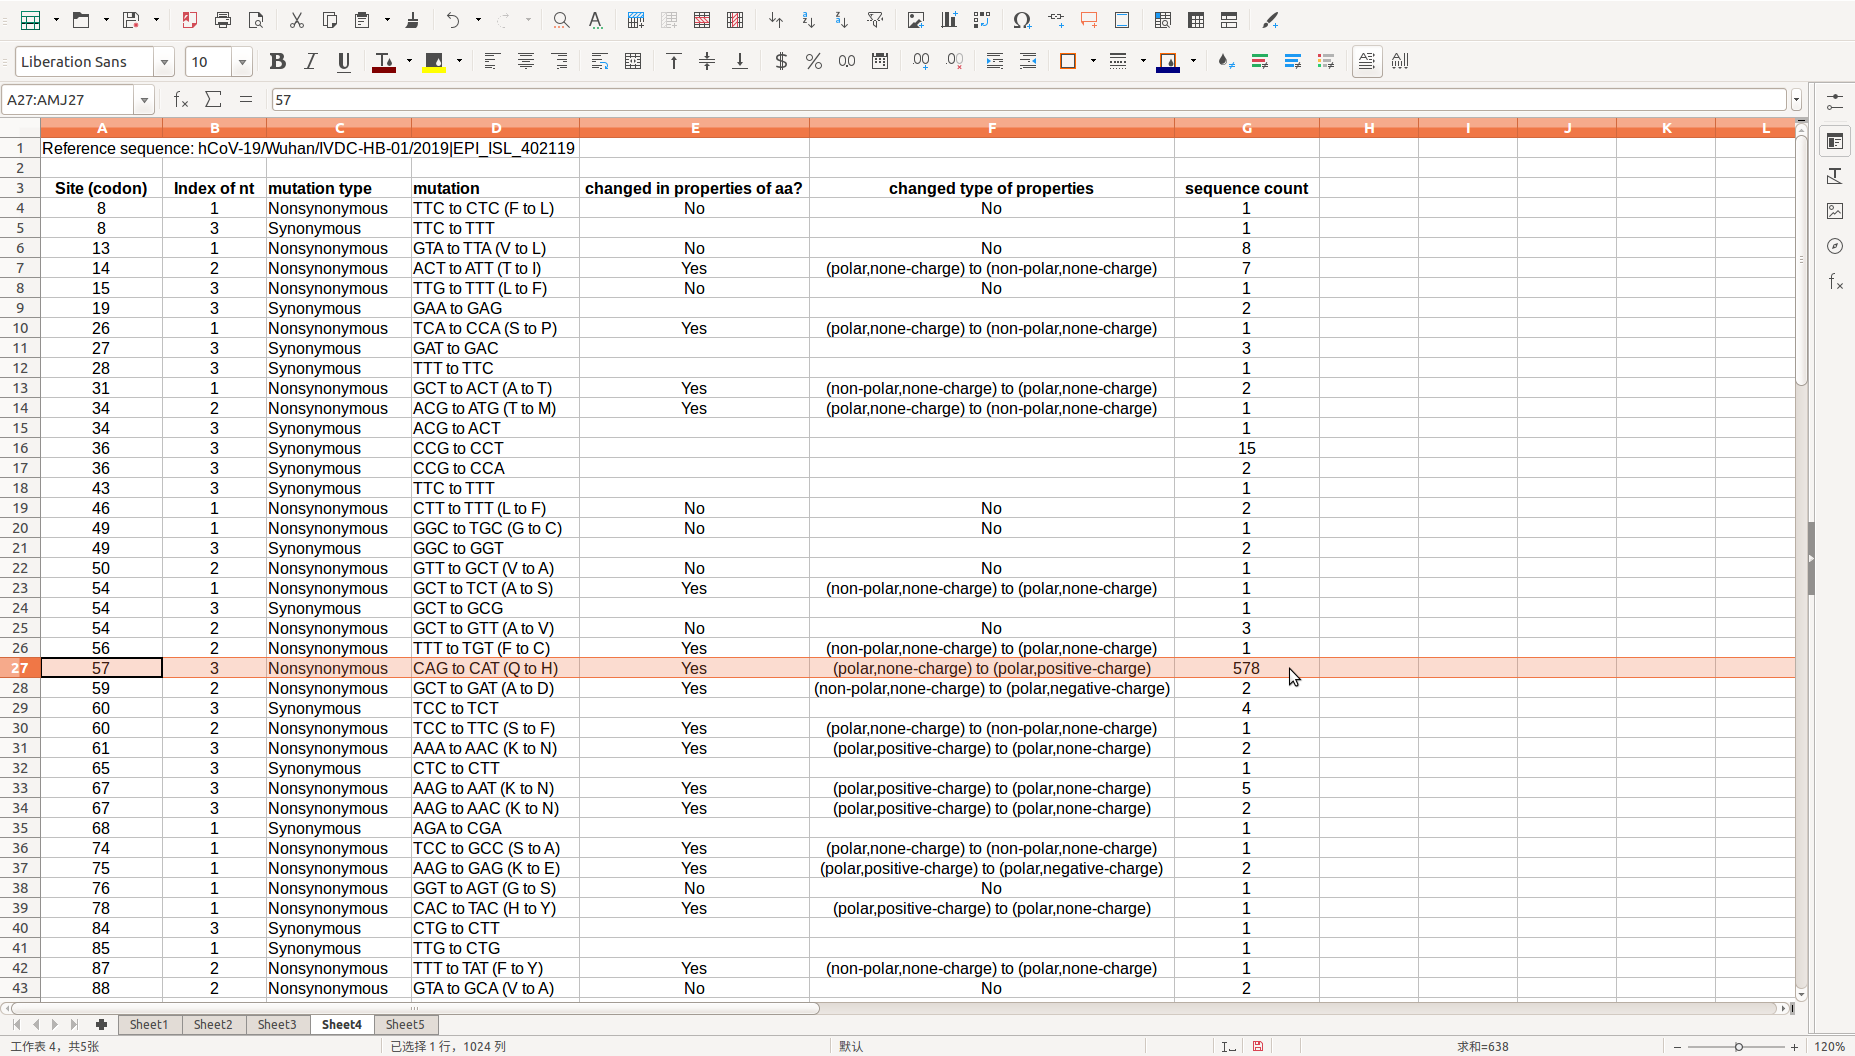Add a new sheet with plus button
Image resolution: width=1855 pixels, height=1056 pixels.
point(101,1024)
